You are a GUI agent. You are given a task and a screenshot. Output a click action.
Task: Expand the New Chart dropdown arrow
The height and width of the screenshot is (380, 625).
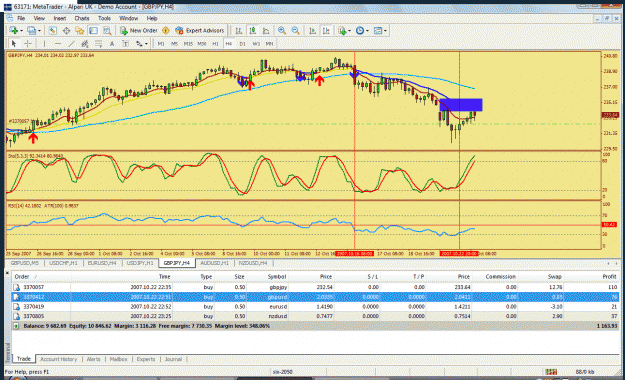(21, 31)
